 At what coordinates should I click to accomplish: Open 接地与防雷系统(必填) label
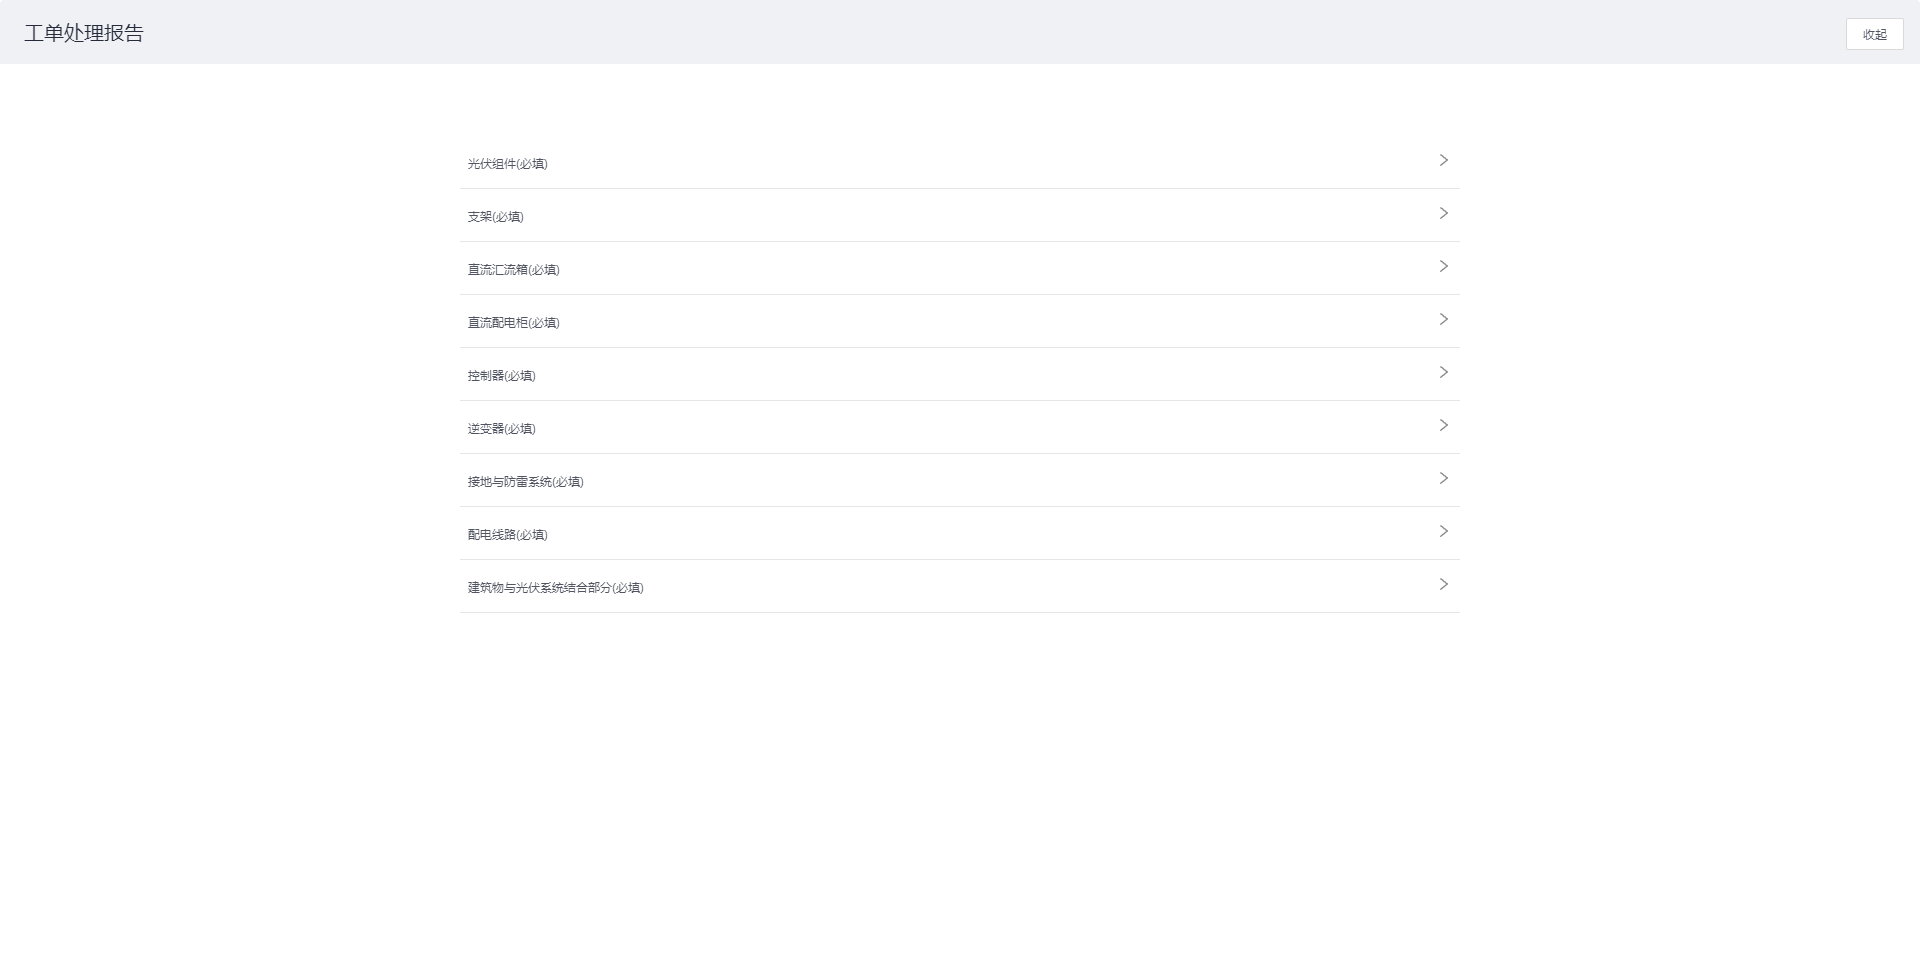coord(525,482)
